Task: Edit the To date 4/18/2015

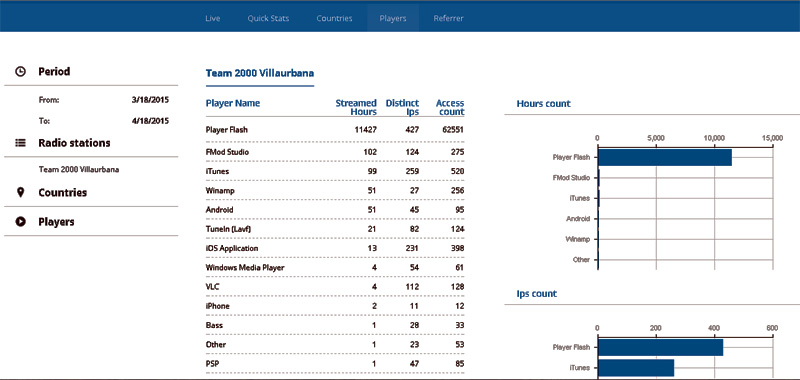Action: (x=150, y=121)
